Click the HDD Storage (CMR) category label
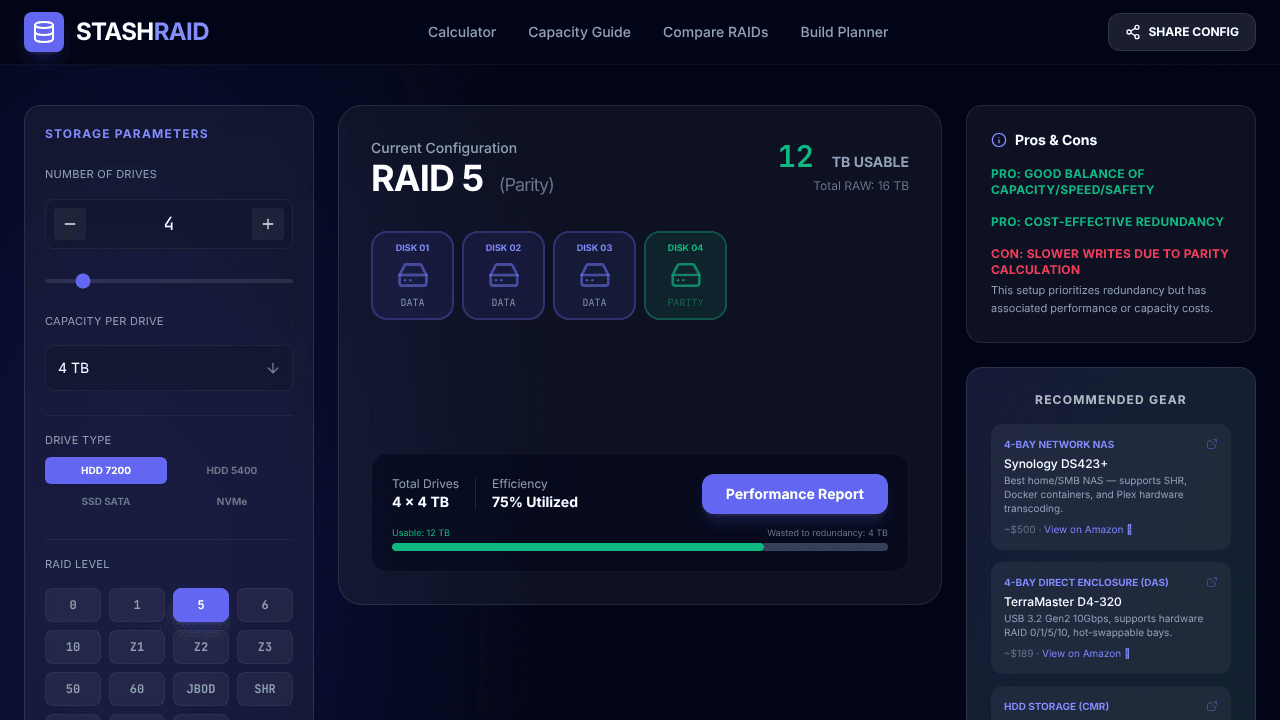The width and height of the screenshot is (1280, 720). (1056, 706)
